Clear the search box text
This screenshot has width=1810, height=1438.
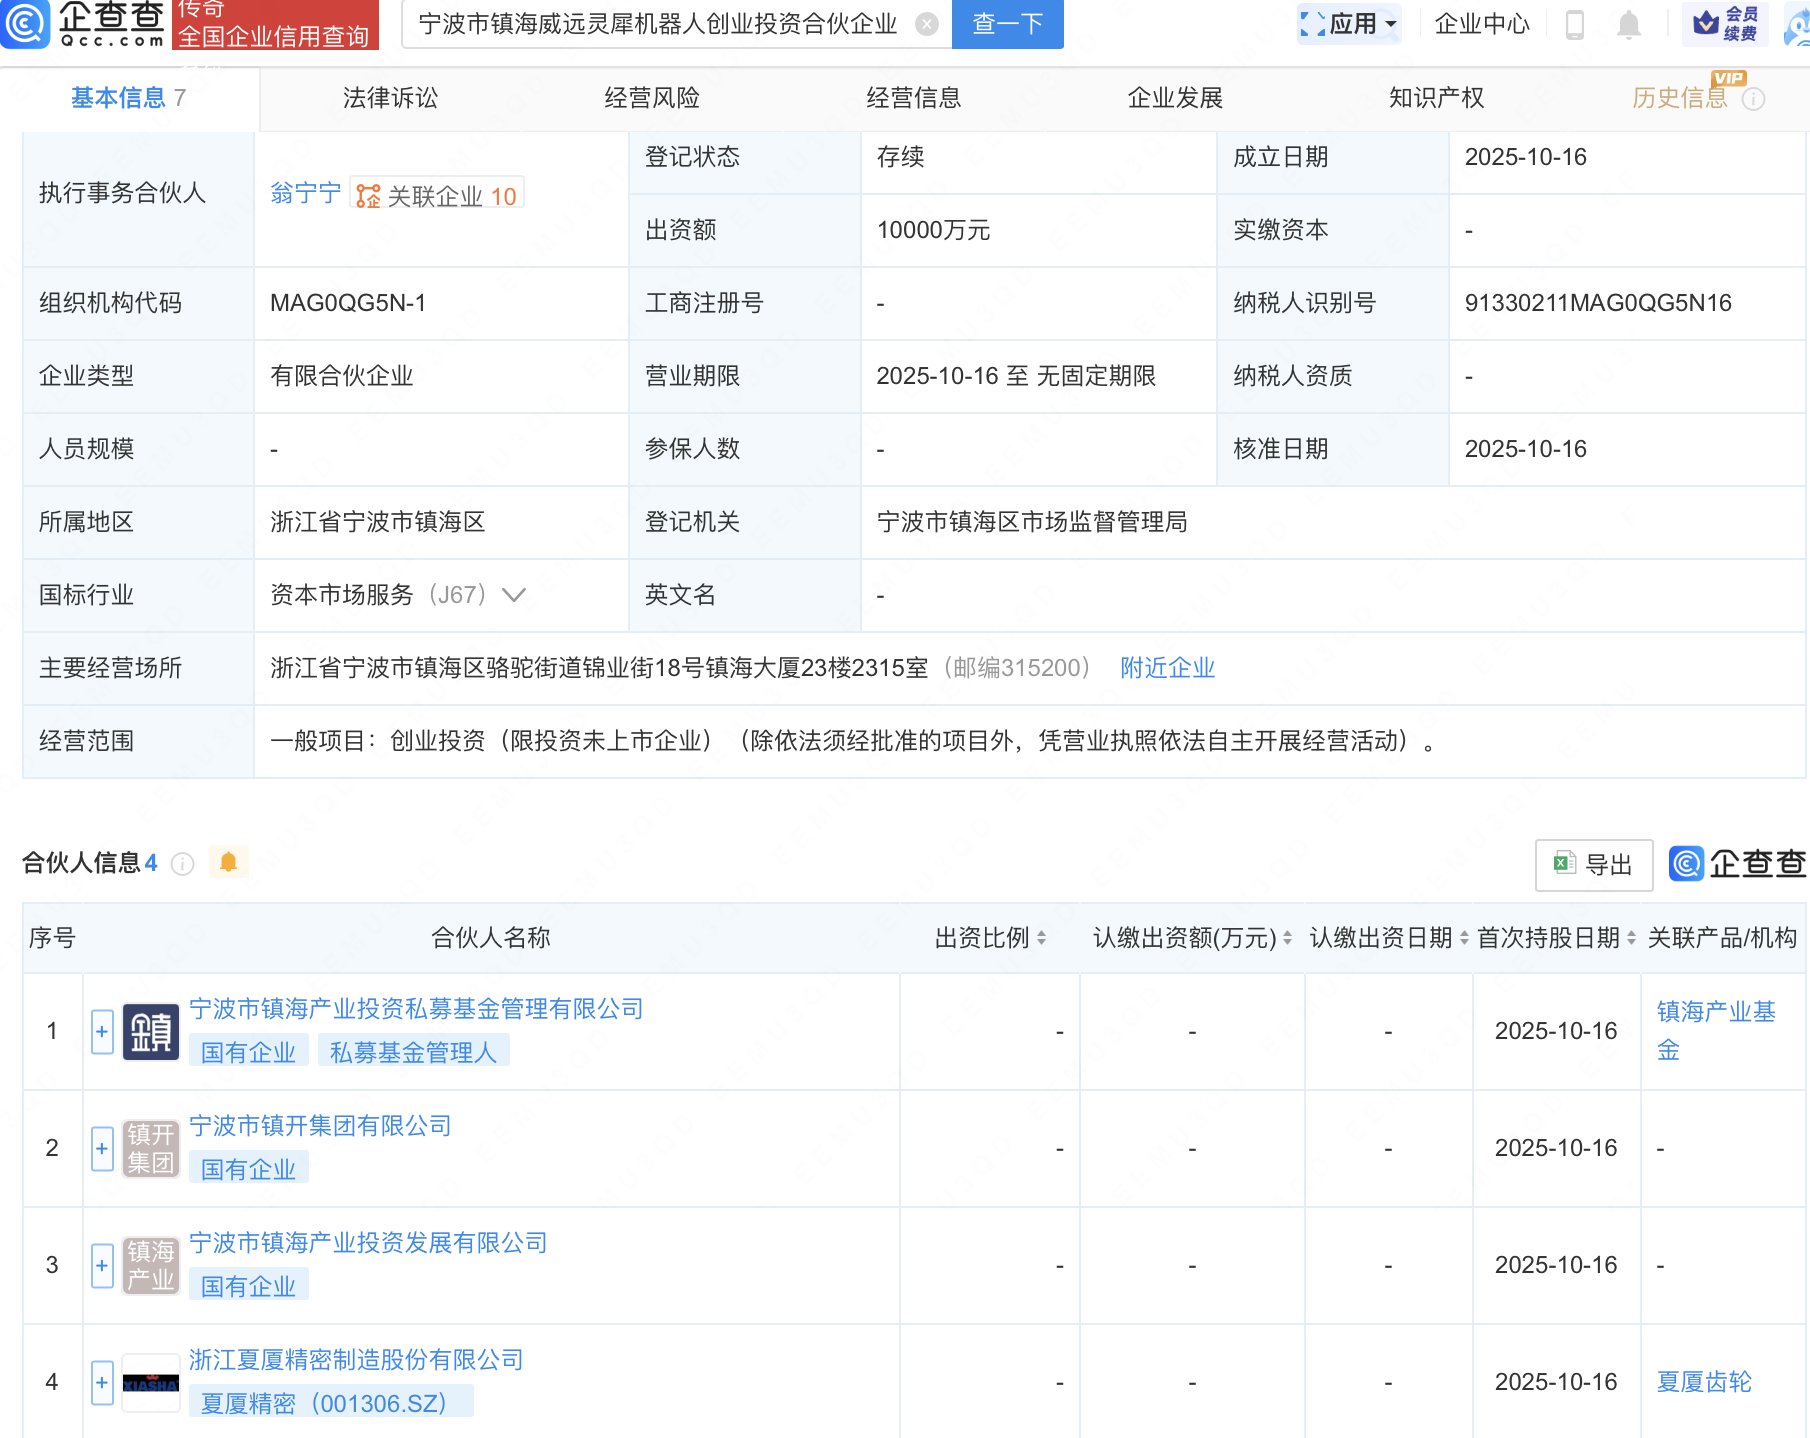point(927,24)
